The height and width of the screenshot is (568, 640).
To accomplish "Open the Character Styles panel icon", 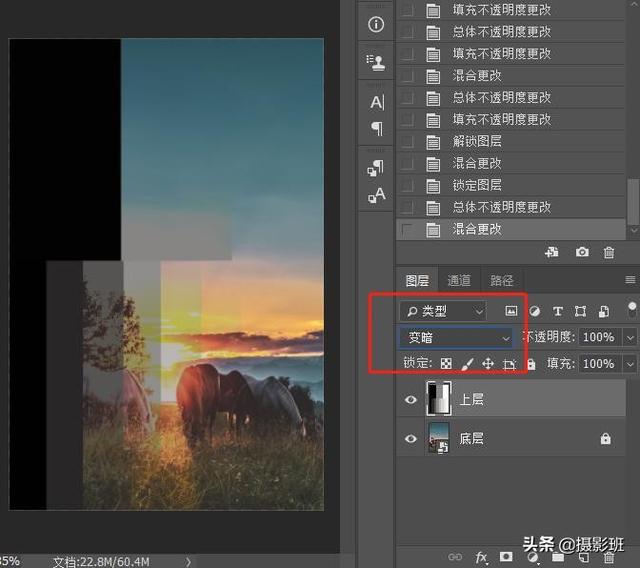I will pos(376,195).
